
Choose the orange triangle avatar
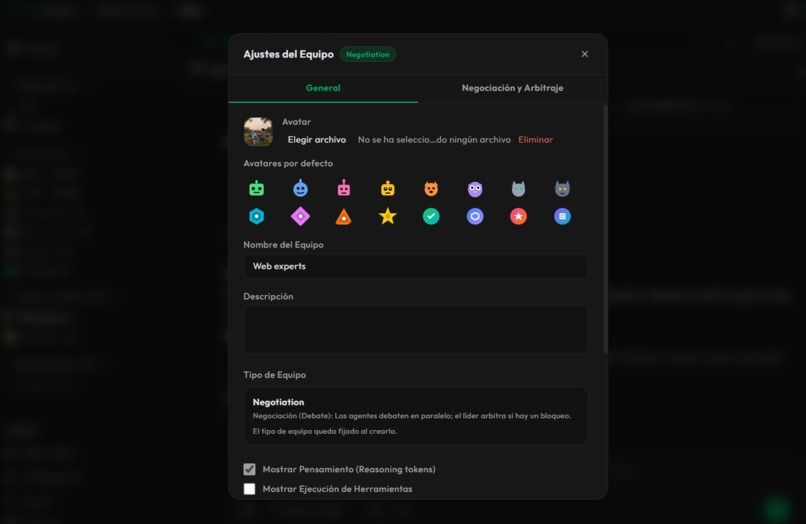(344, 216)
